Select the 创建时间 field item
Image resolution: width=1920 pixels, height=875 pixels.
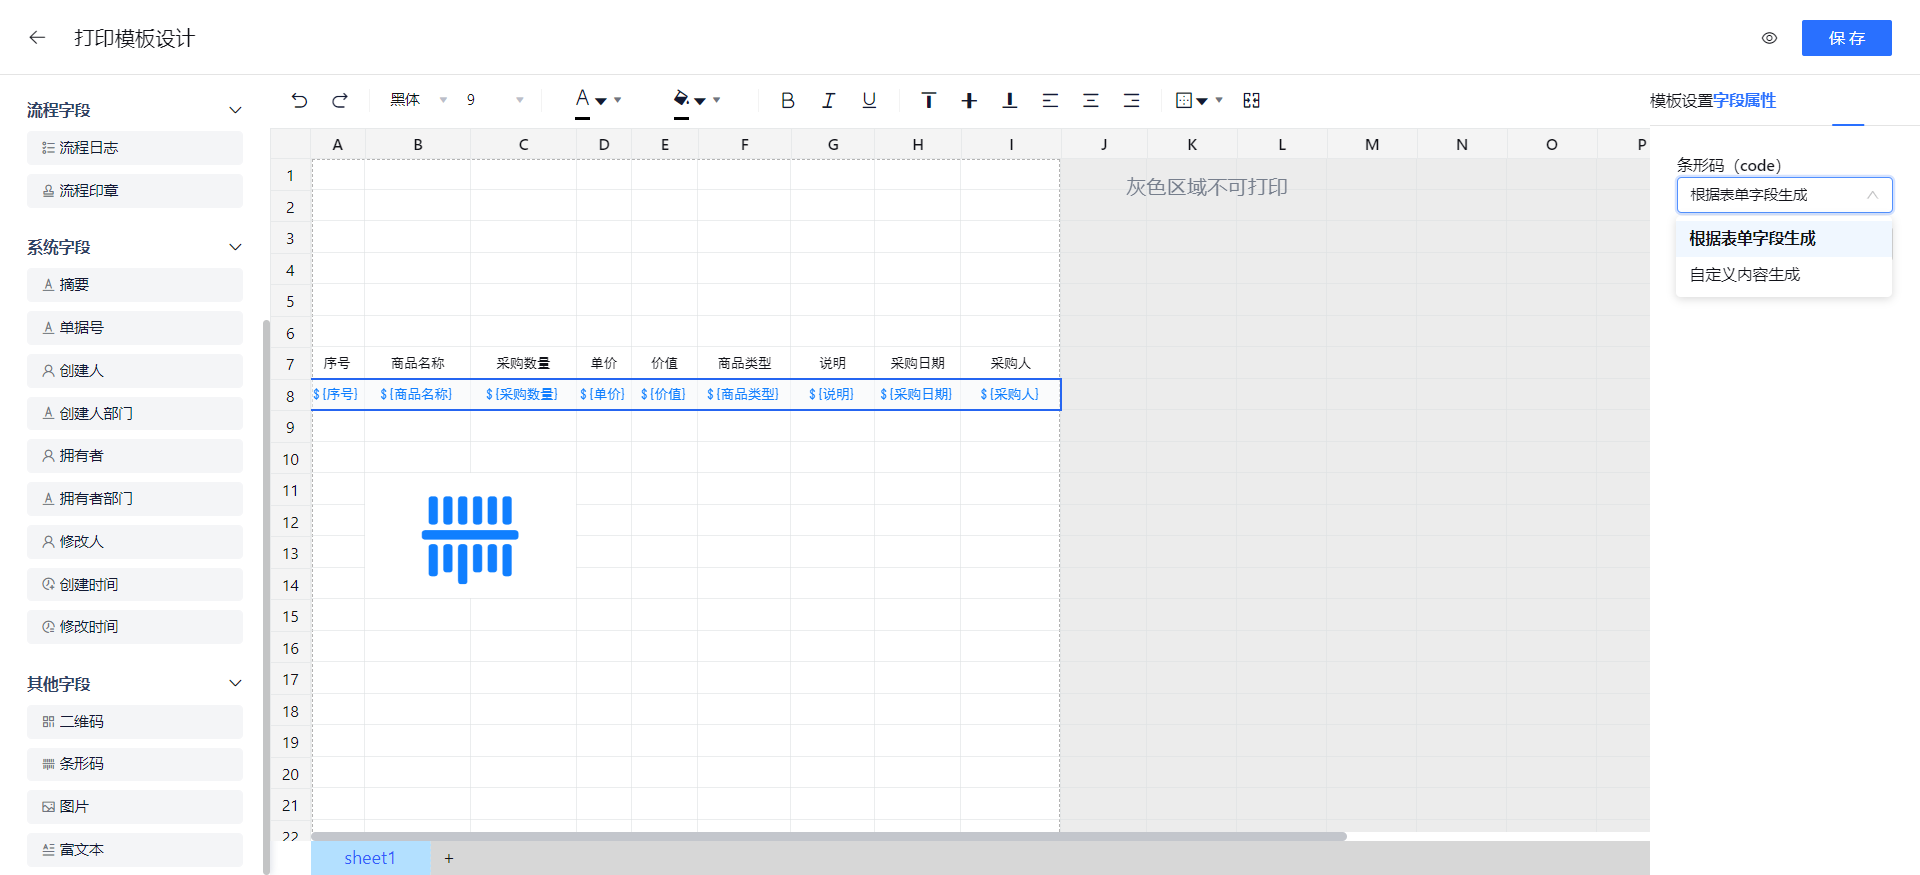pyautogui.click(x=135, y=585)
